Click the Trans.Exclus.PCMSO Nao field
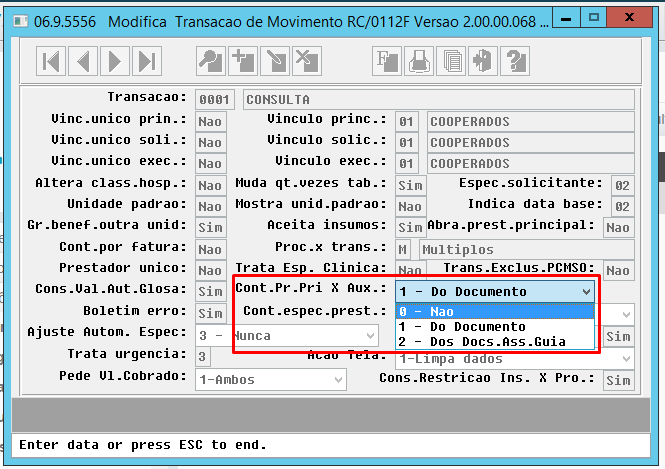The height and width of the screenshot is (469, 665). 618,271
